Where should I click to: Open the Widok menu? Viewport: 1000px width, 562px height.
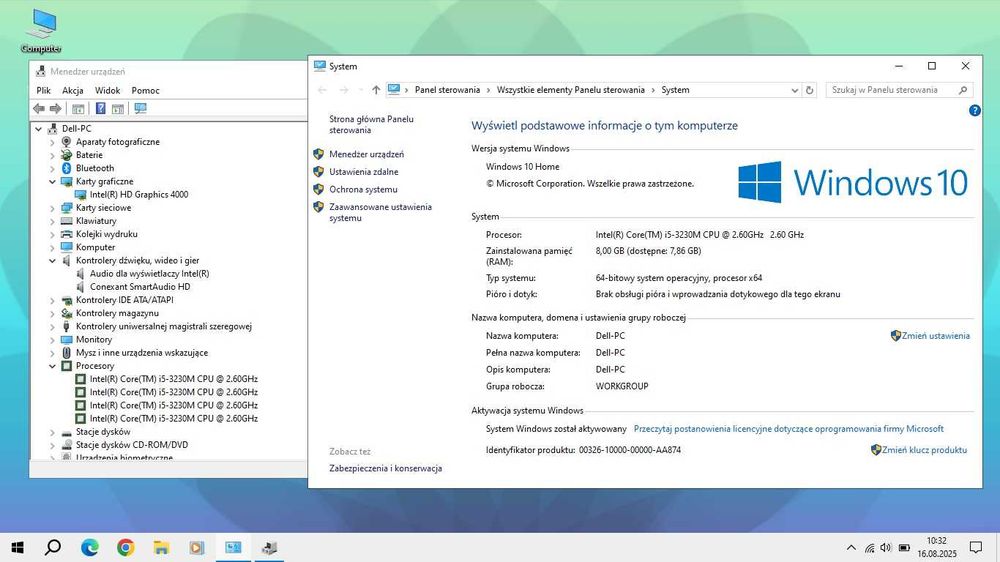(x=107, y=91)
